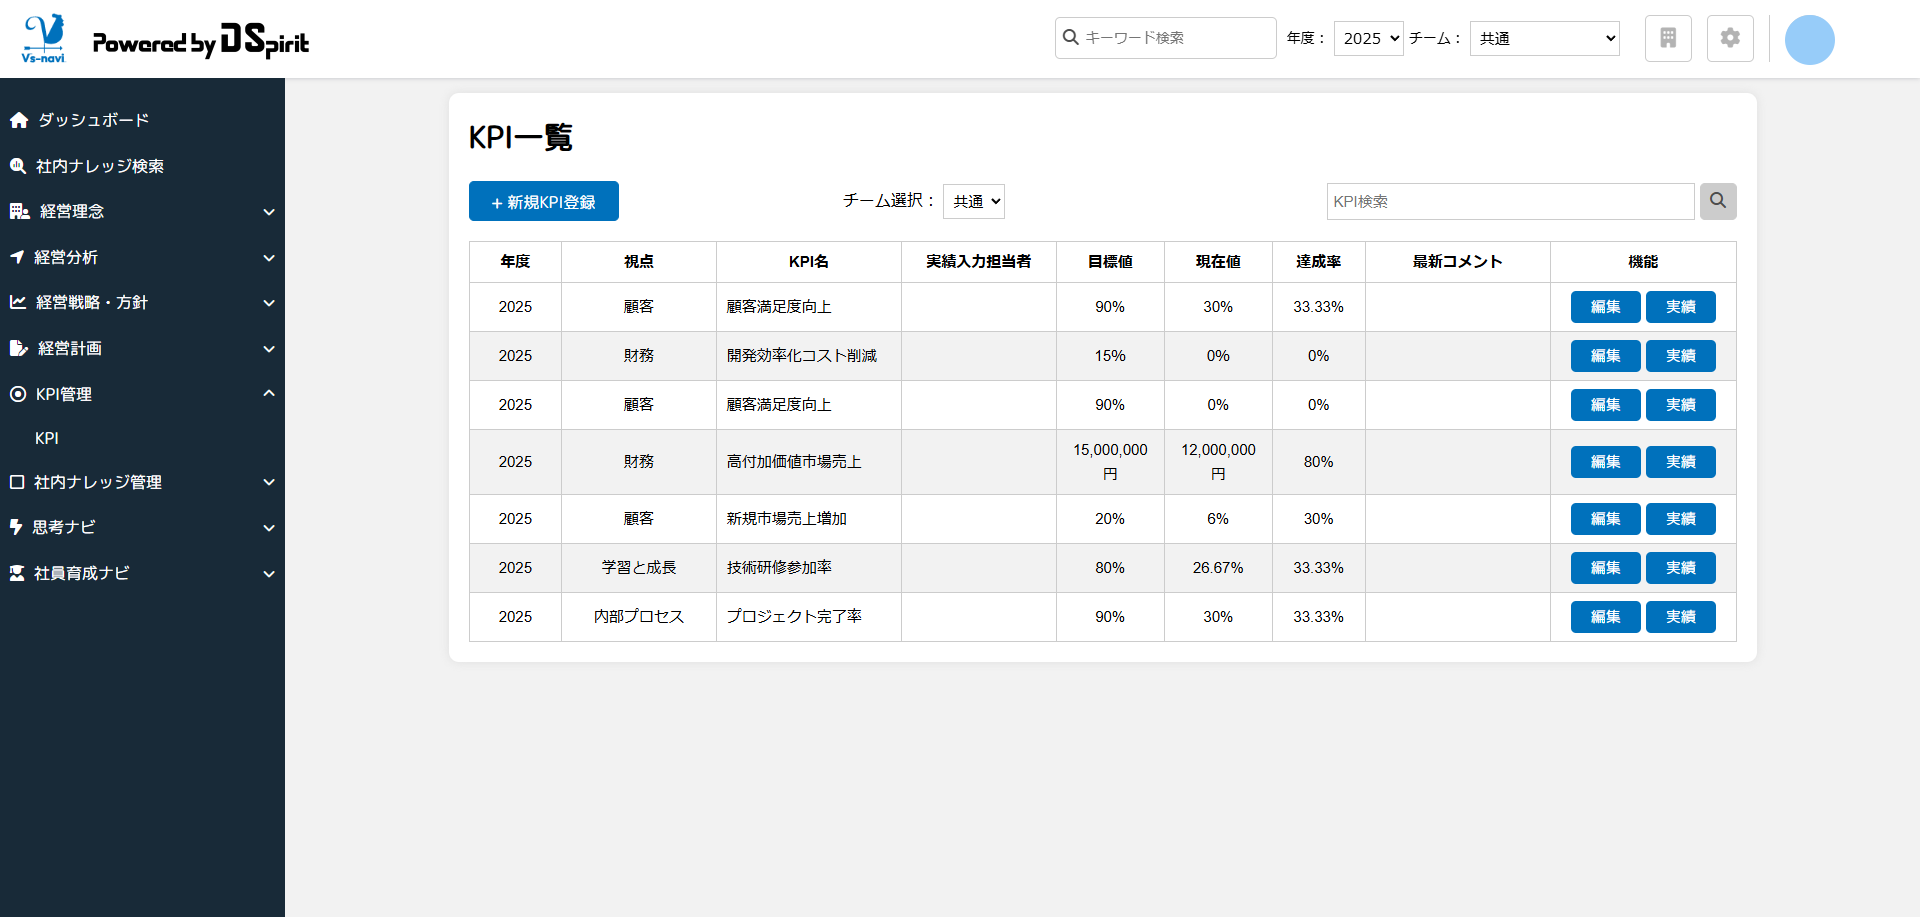This screenshot has width=1920, height=917.
Task: Click the 15,000,000 円 target value
Action: pos(1110,462)
